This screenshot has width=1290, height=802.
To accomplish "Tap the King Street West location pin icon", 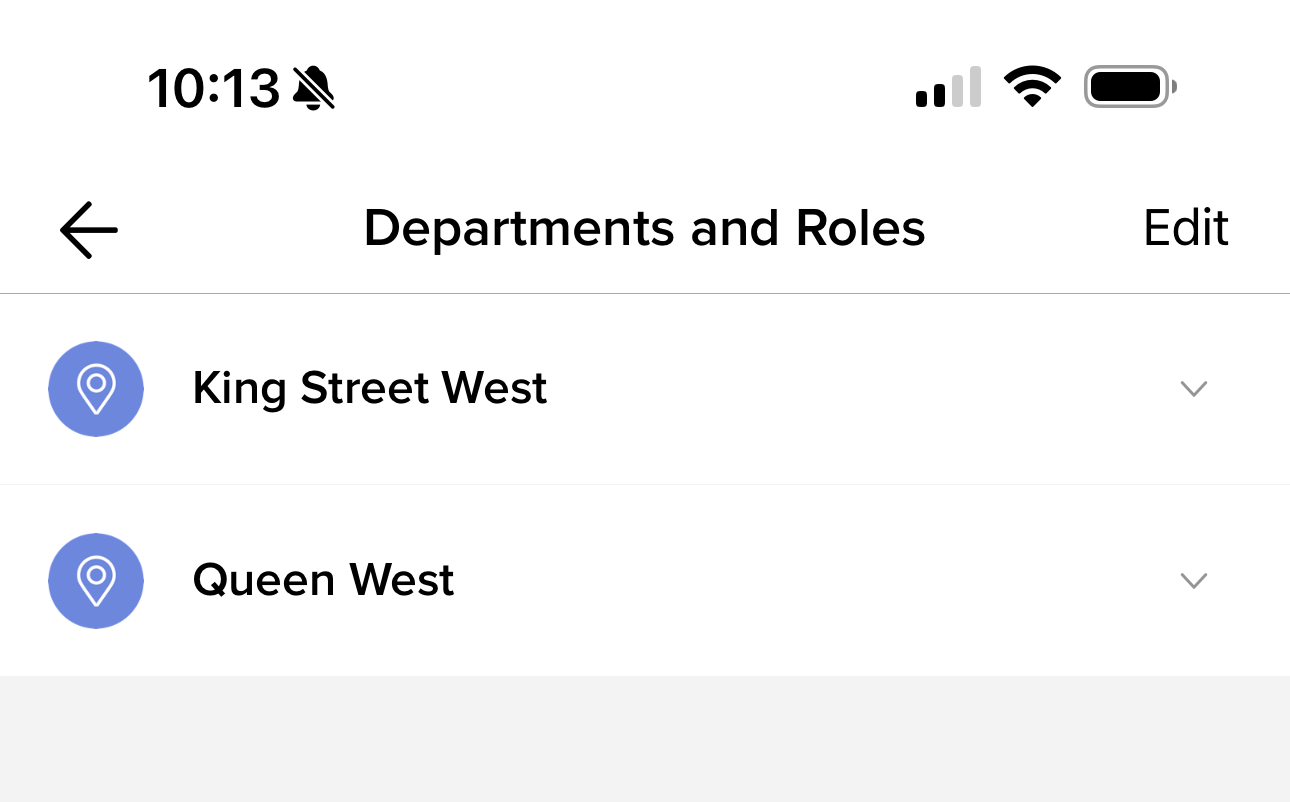I will click(96, 389).
